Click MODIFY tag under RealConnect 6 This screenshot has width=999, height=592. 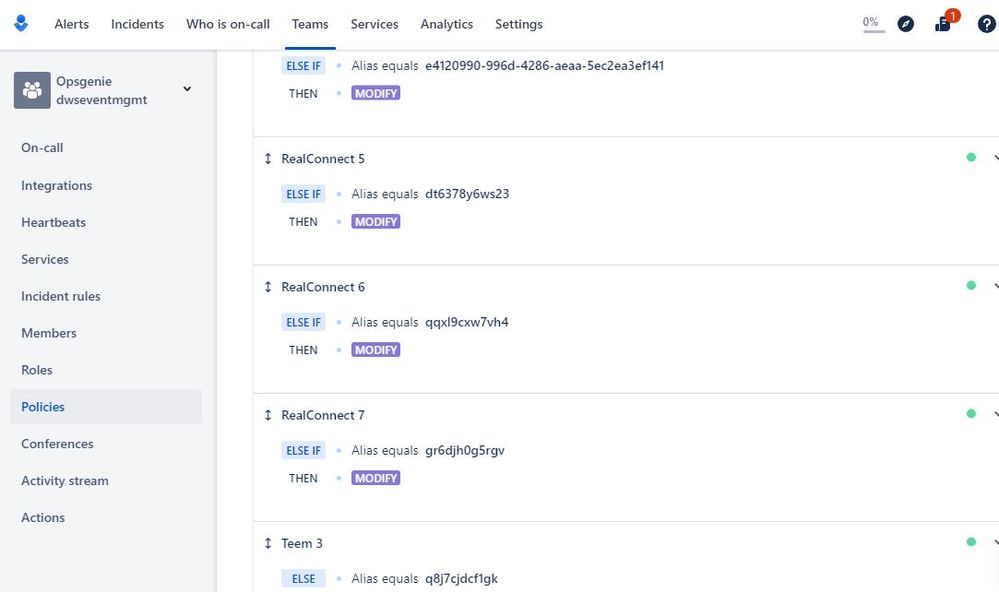coord(376,350)
